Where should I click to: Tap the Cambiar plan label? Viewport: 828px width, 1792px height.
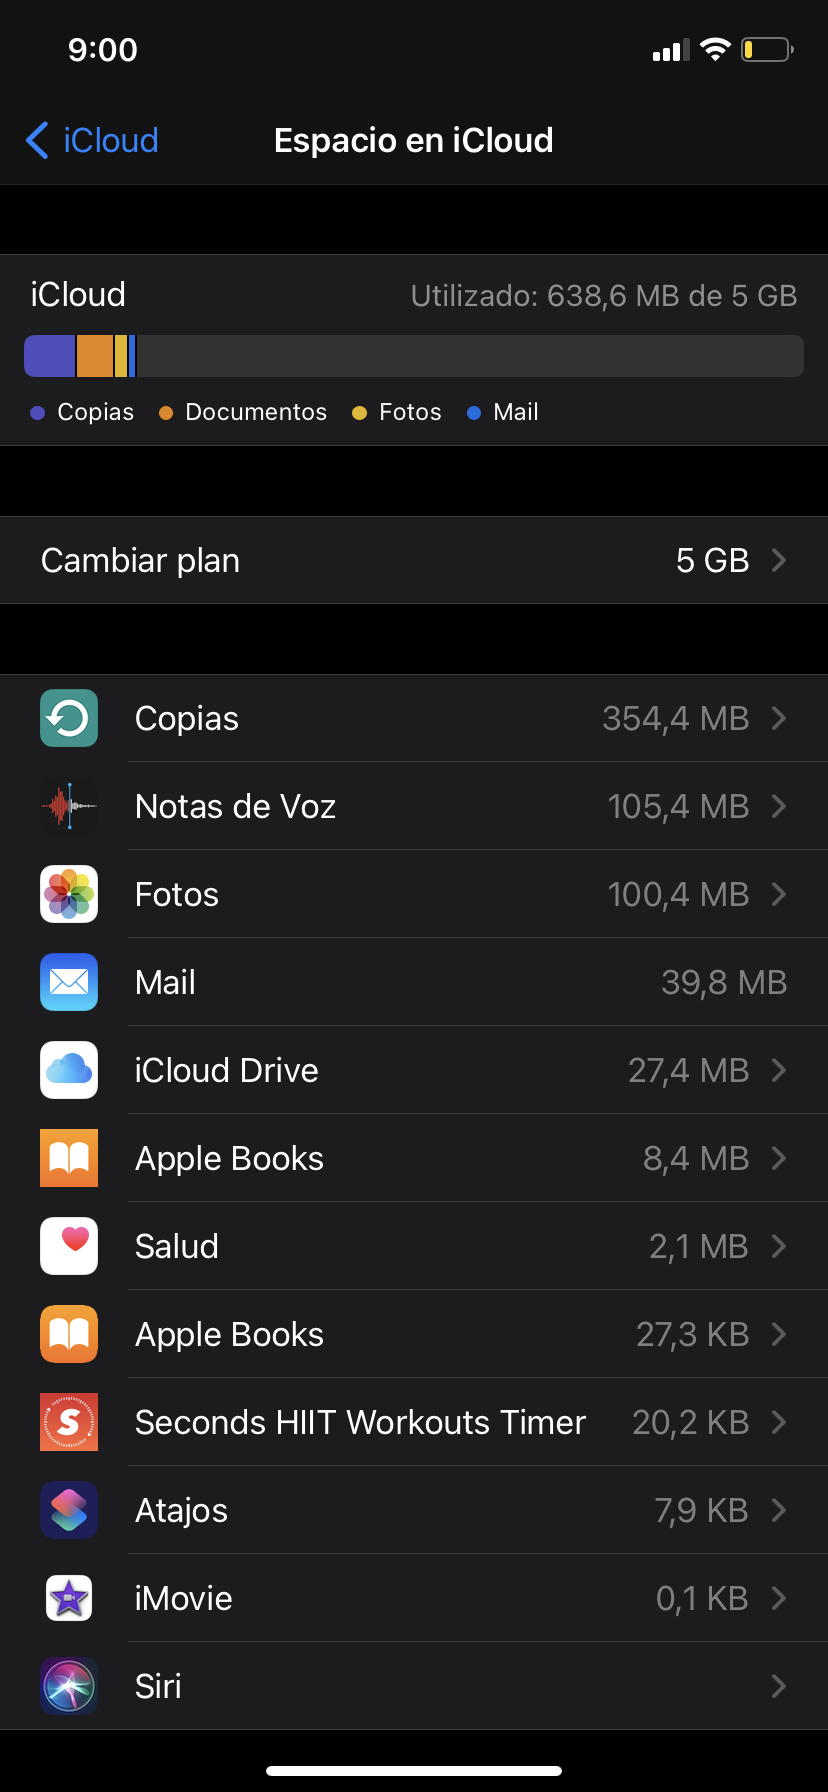pyautogui.click(x=140, y=560)
